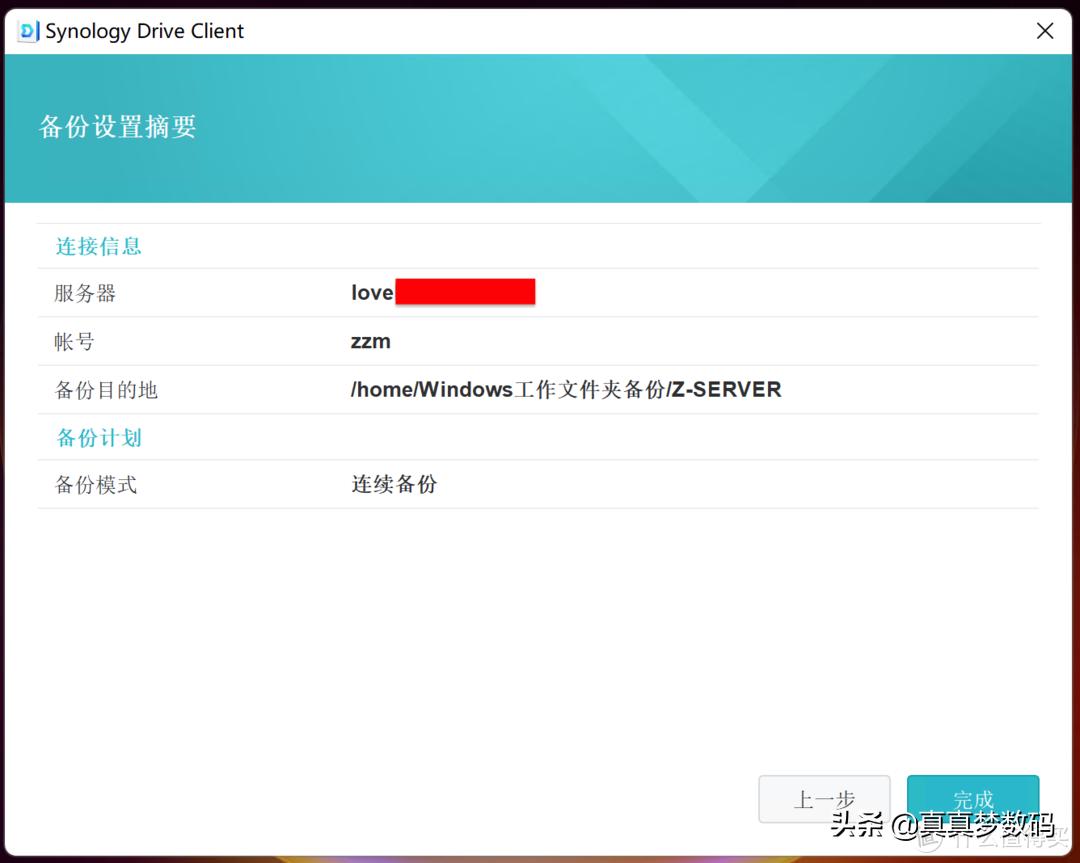Click the 完成 button to finish setup

972,799
